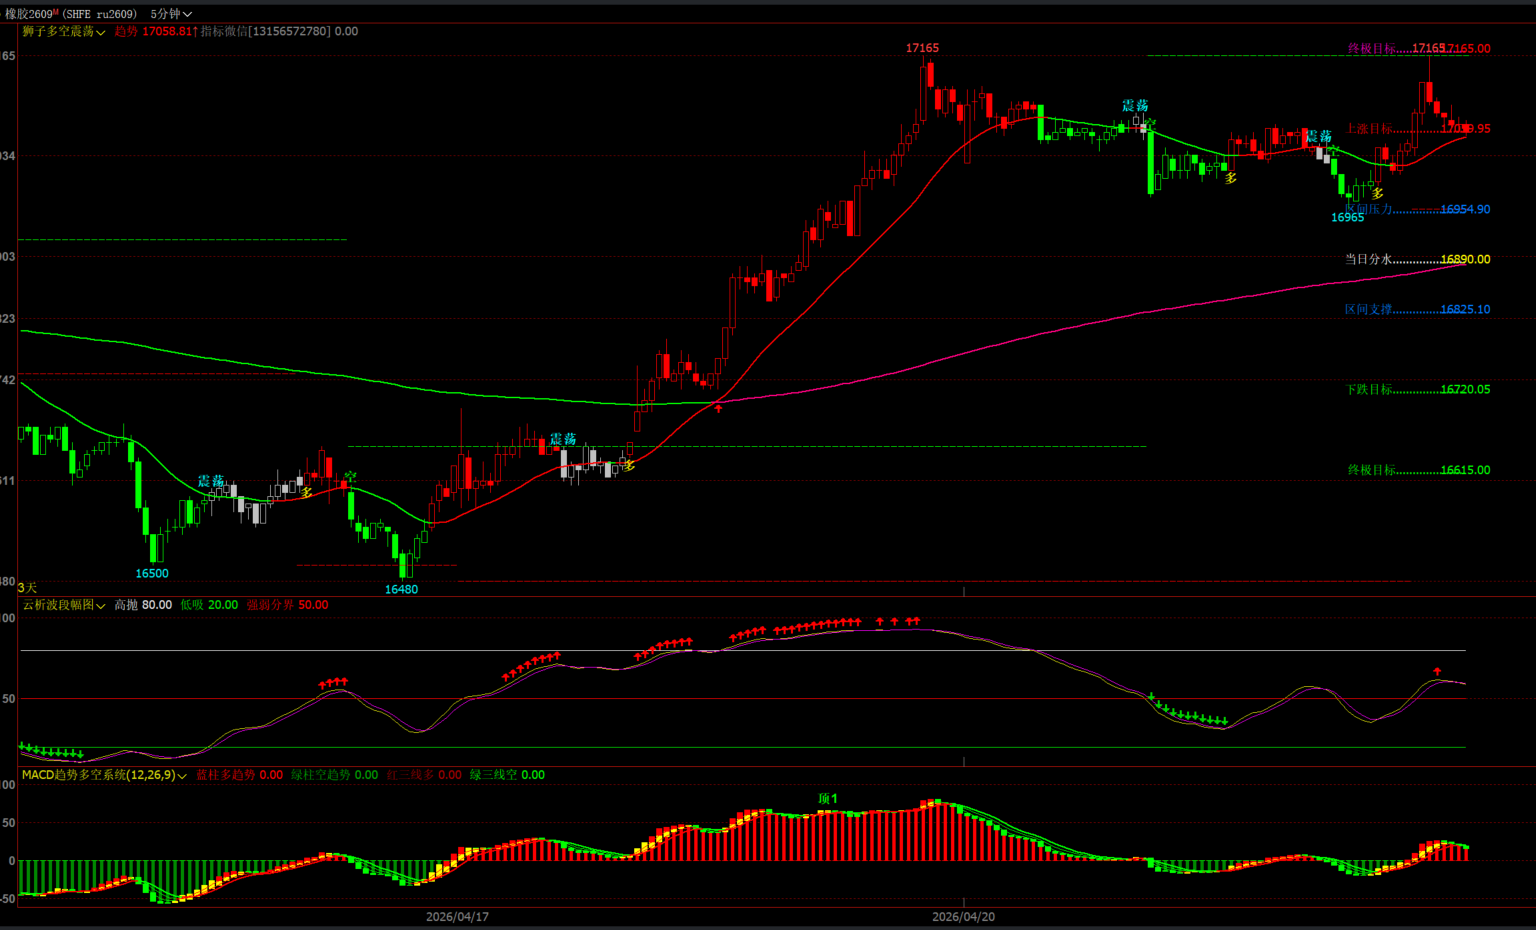Click the 2026/04/17 date marker on time axis
Screen dimensions: 1536x930
click(x=457, y=916)
